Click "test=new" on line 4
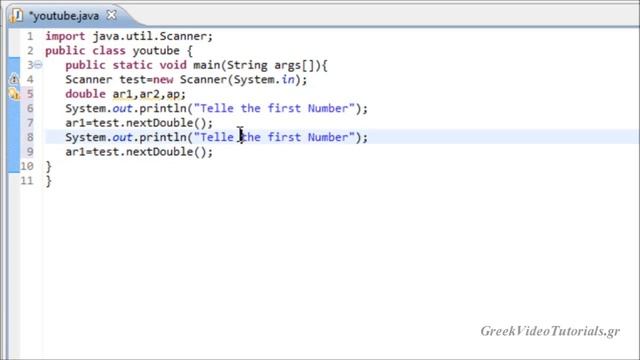The width and height of the screenshot is (640, 360). tap(146, 79)
